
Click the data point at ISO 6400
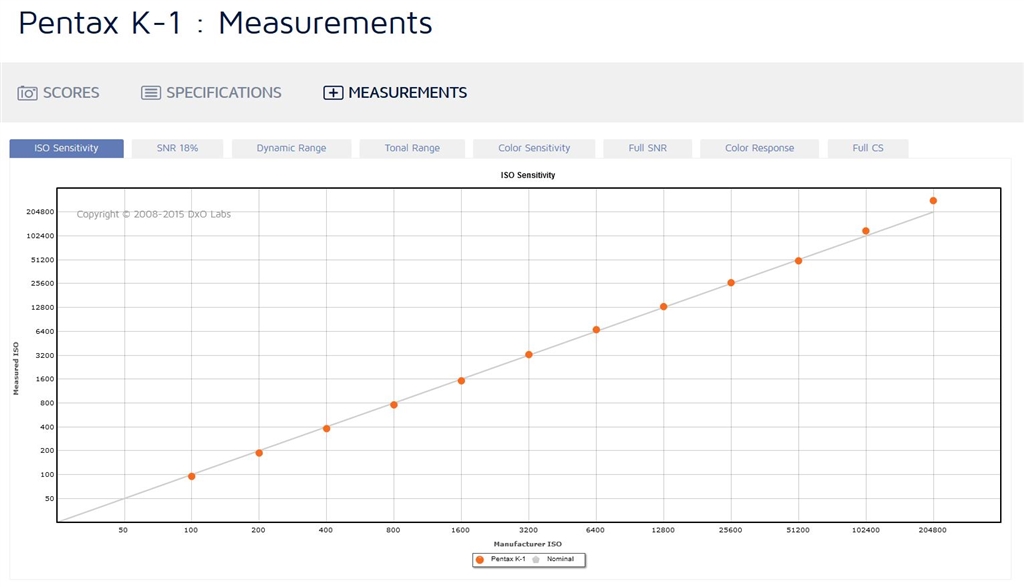pyautogui.click(x=596, y=330)
